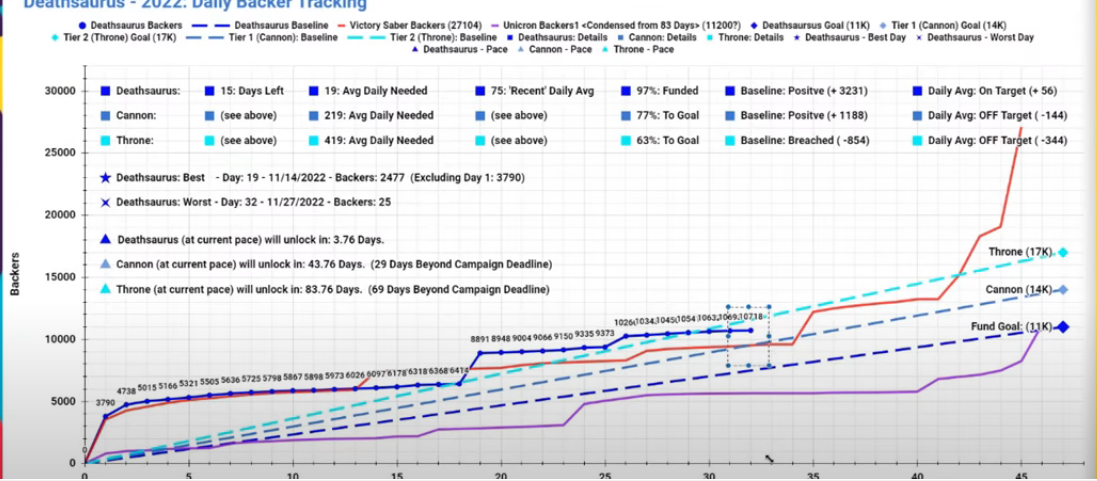Click the cyan Throne pace triangle icon
1097x481 pixels.
105,290
